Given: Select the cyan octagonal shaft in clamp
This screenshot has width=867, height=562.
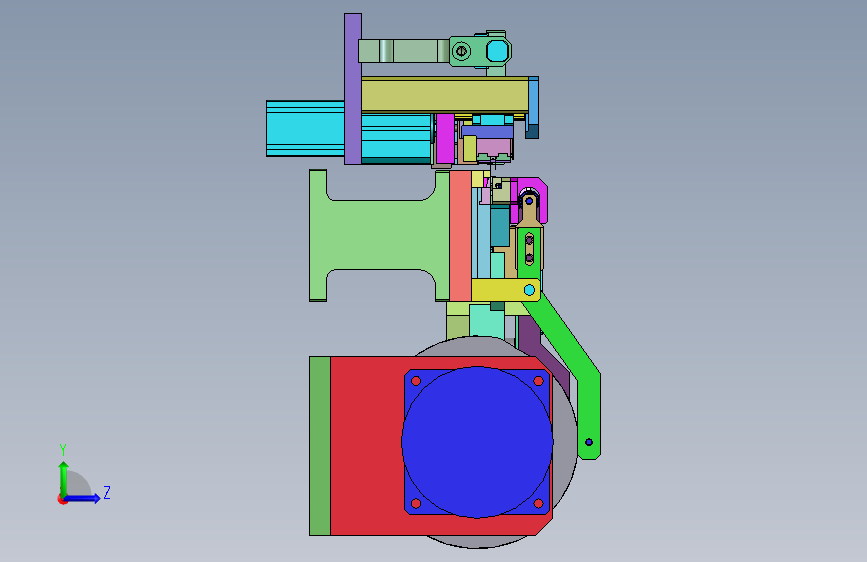Looking at the screenshot, I should click(498, 51).
